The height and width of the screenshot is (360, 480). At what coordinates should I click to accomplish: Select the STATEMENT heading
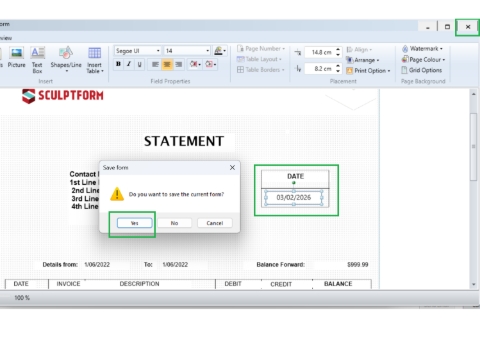pyautogui.click(x=184, y=141)
